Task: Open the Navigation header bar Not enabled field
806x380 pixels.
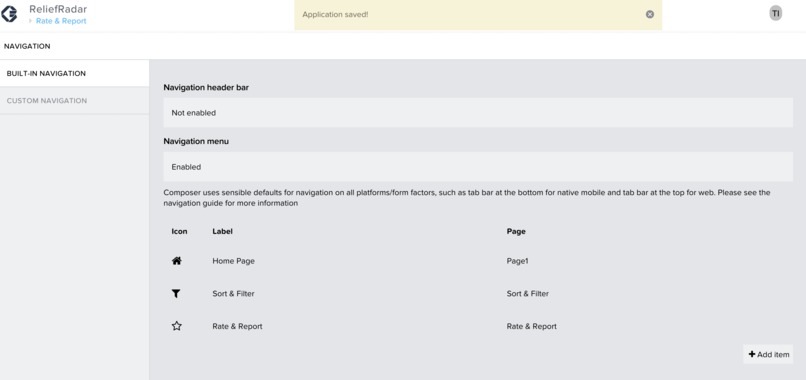Action: [478, 113]
